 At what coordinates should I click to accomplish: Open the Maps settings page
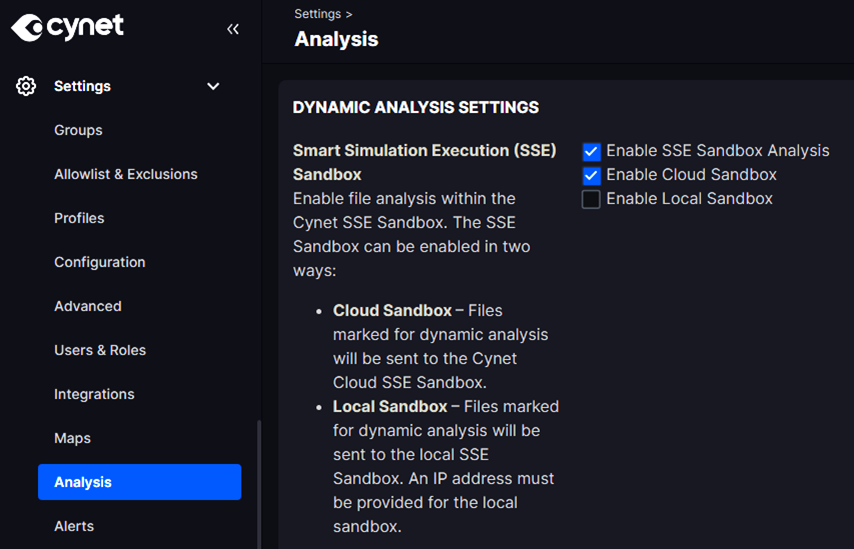coord(72,438)
